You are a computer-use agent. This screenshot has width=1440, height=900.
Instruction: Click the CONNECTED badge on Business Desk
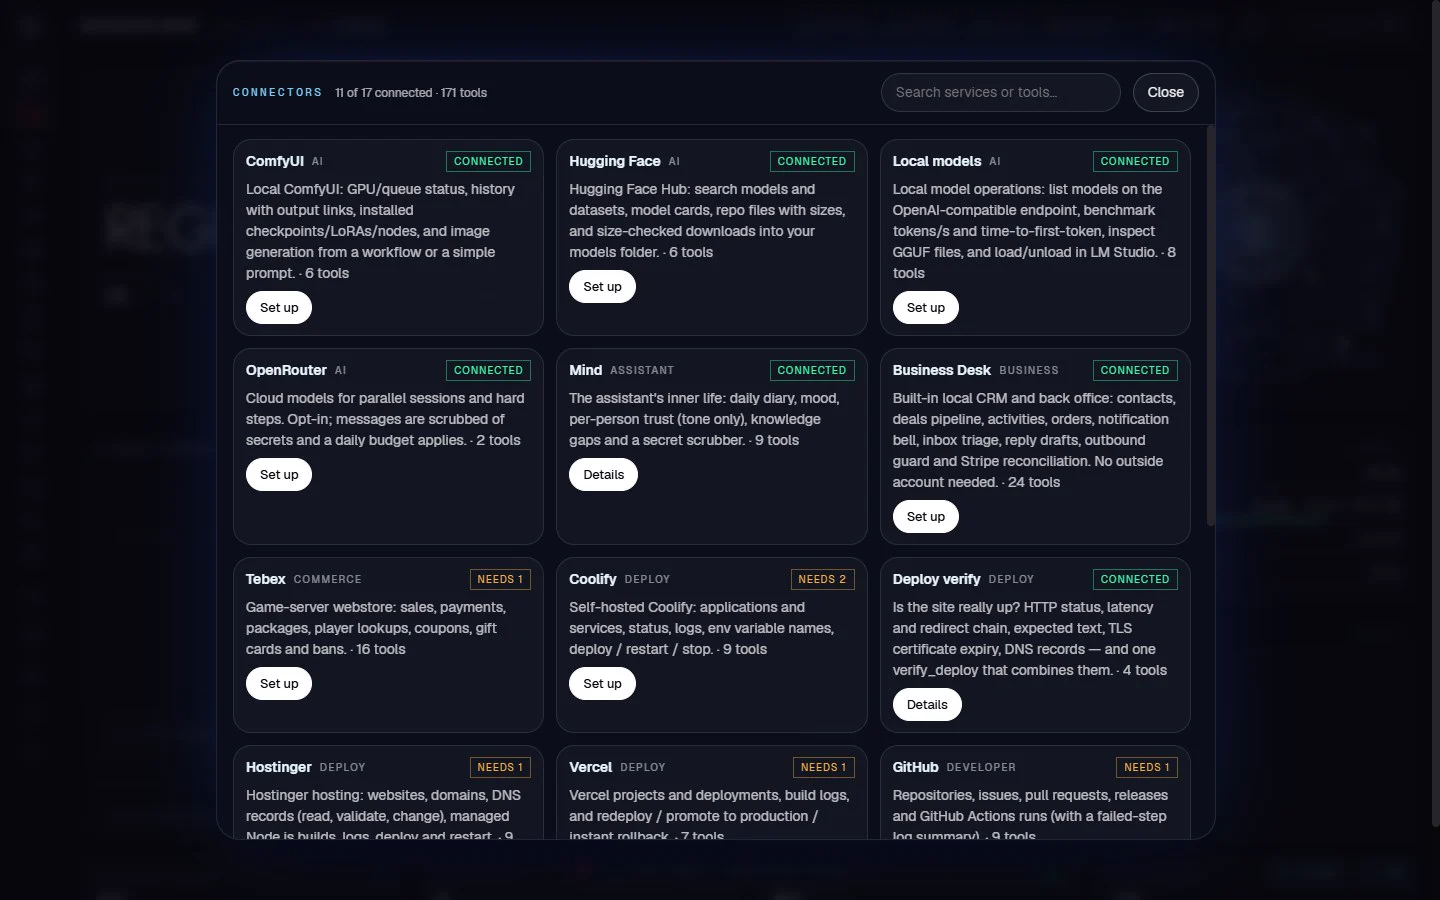[x=1135, y=370]
